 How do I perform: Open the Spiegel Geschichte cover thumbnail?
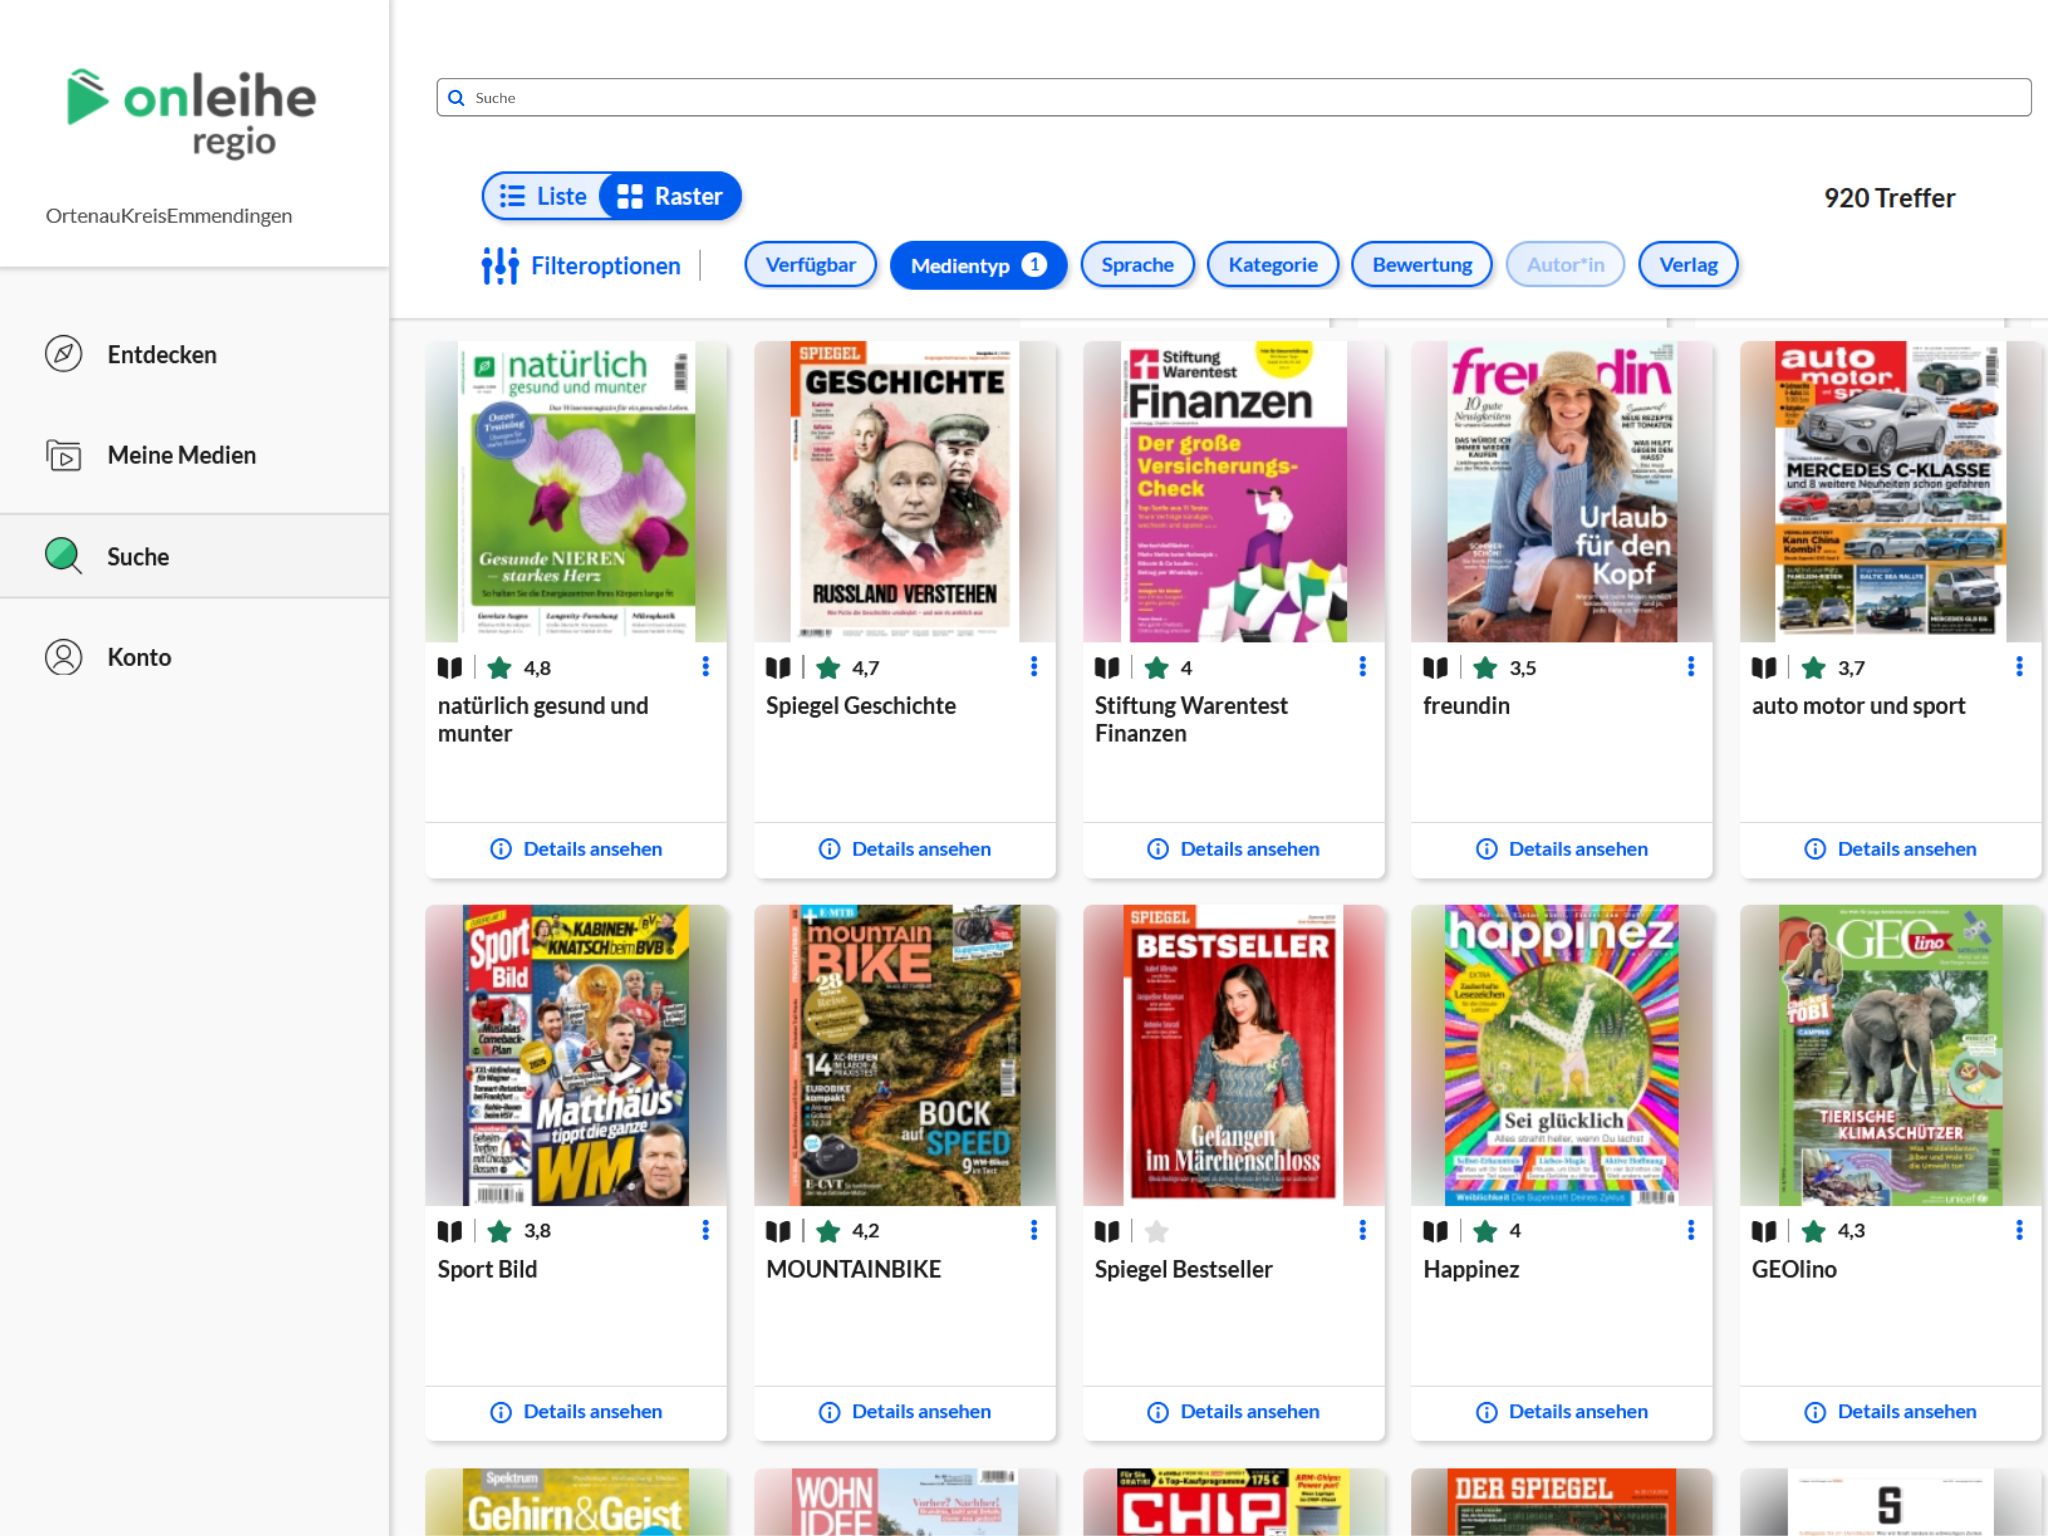coord(905,491)
